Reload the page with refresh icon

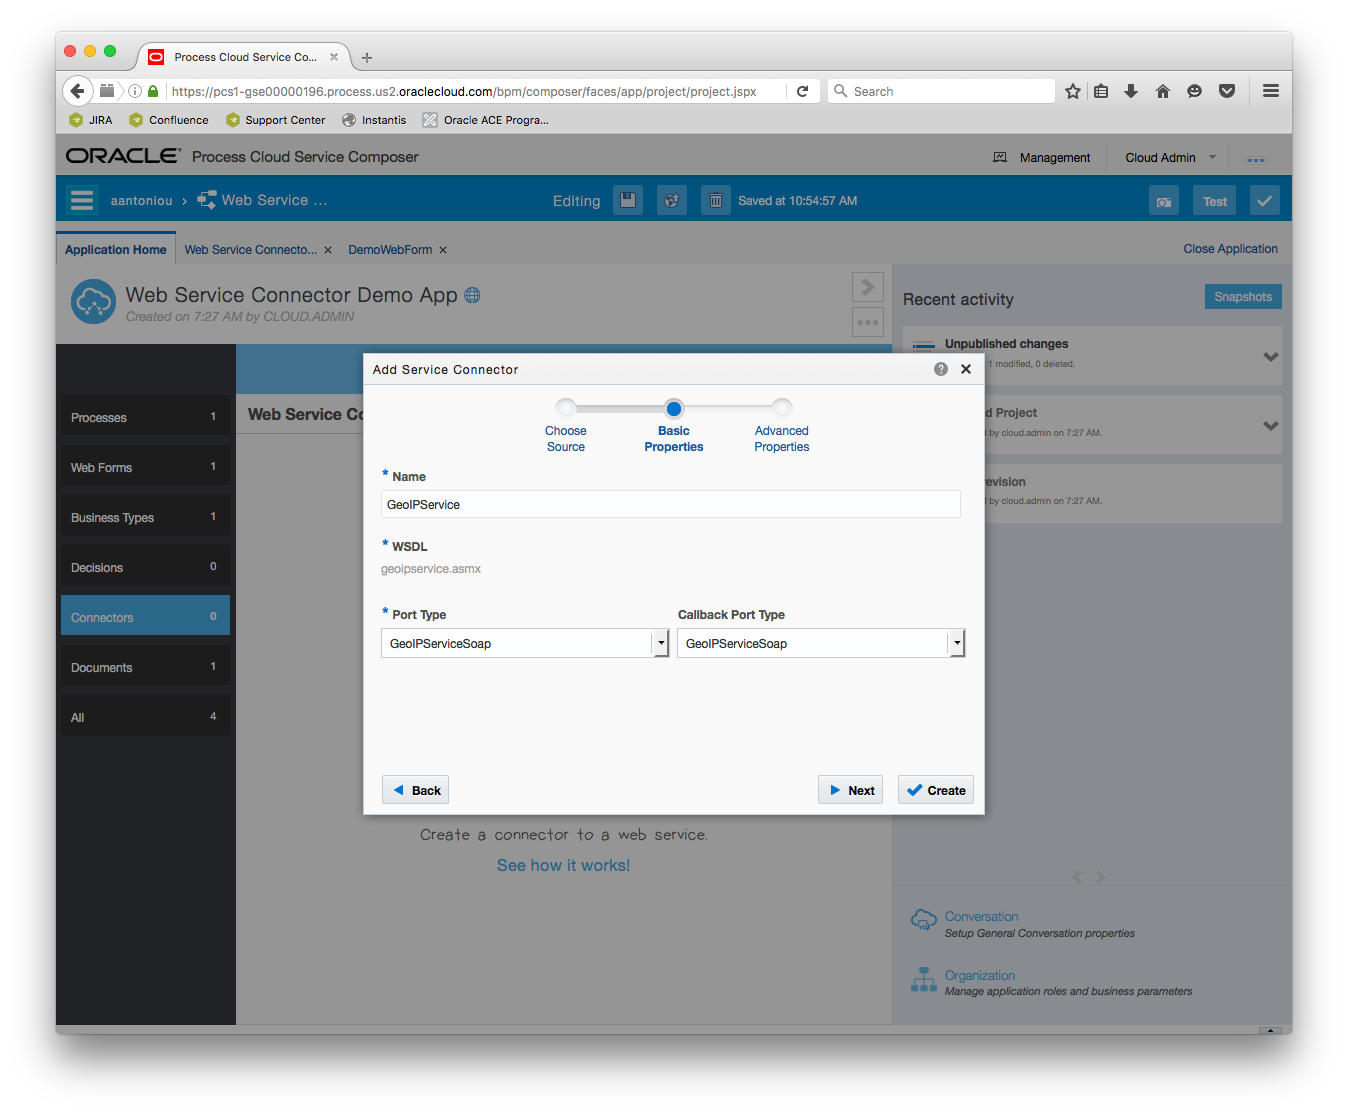point(802,91)
